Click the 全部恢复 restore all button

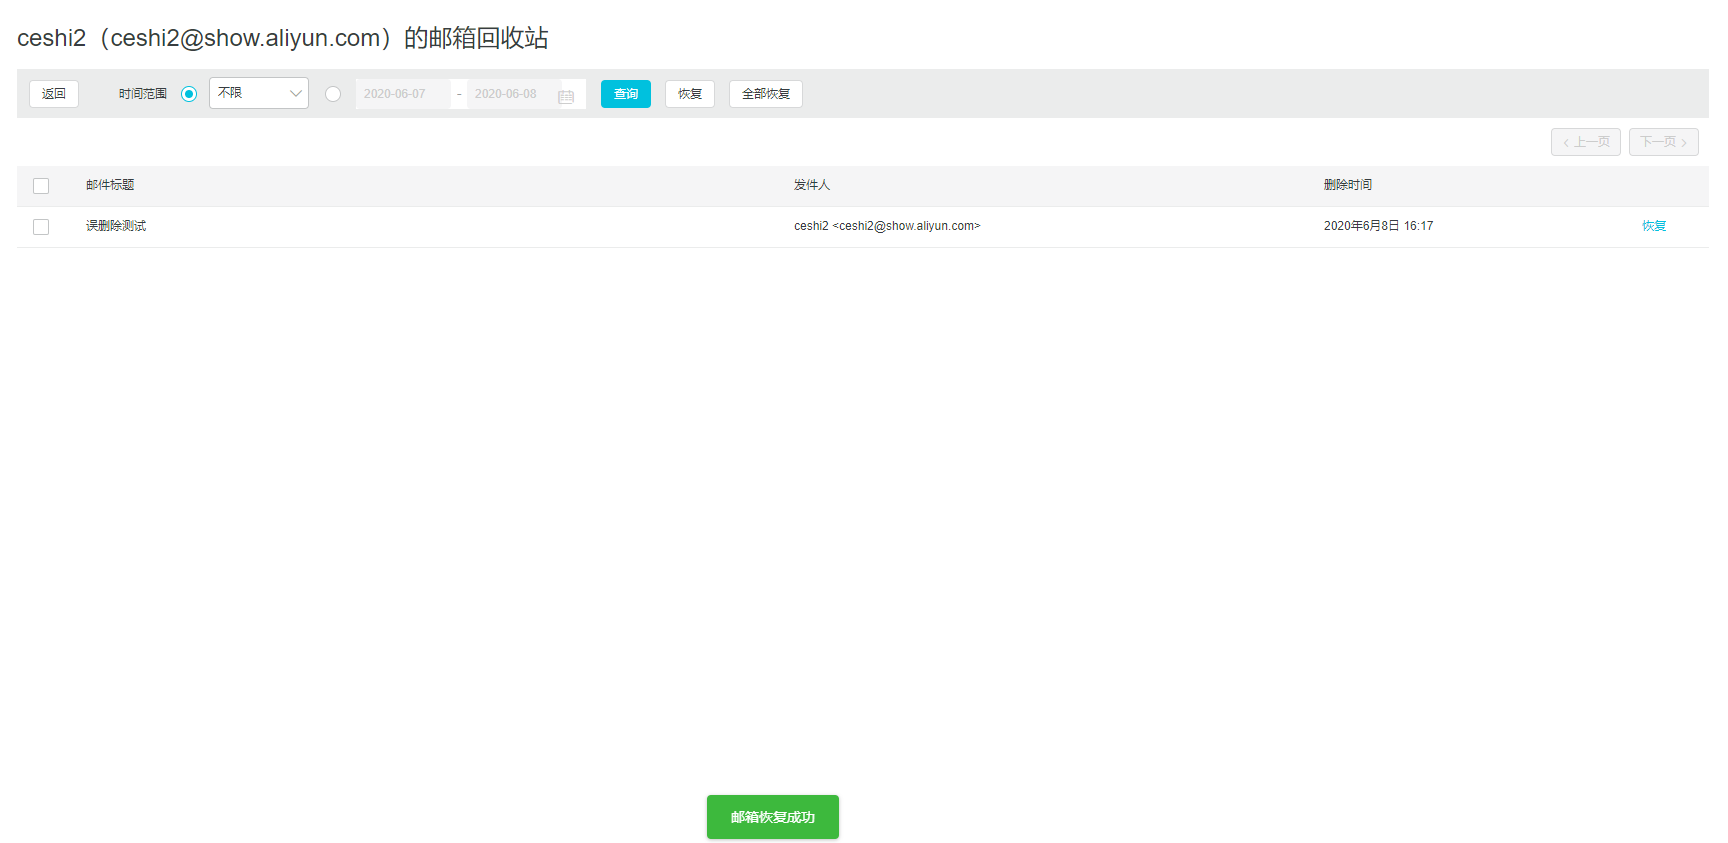tap(766, 94)
